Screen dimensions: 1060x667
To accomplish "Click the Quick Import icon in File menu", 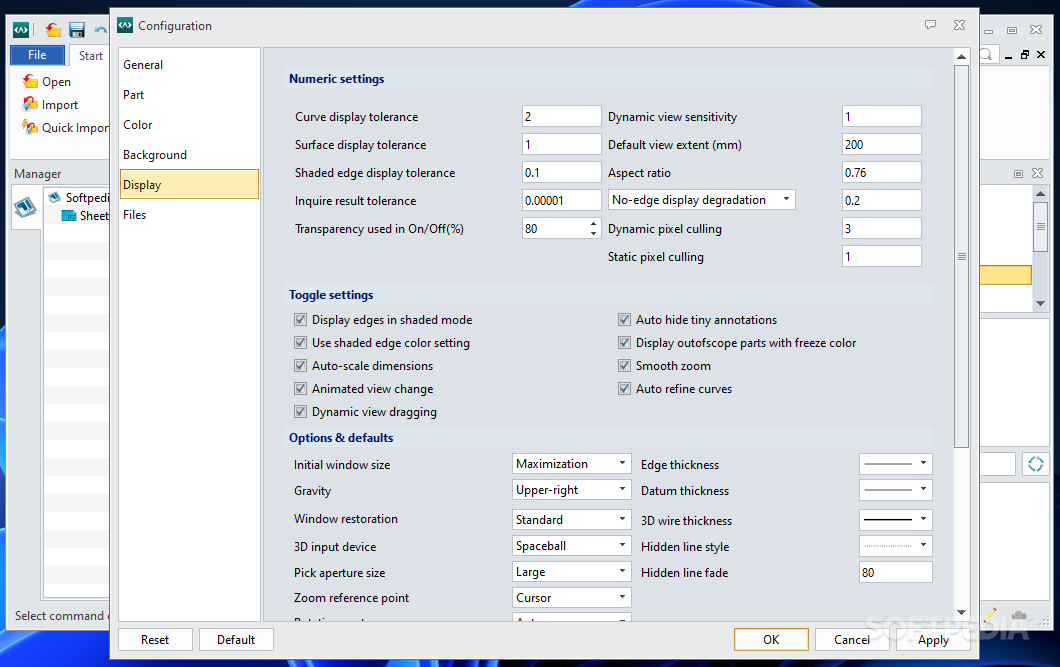I will pos(30,127).
